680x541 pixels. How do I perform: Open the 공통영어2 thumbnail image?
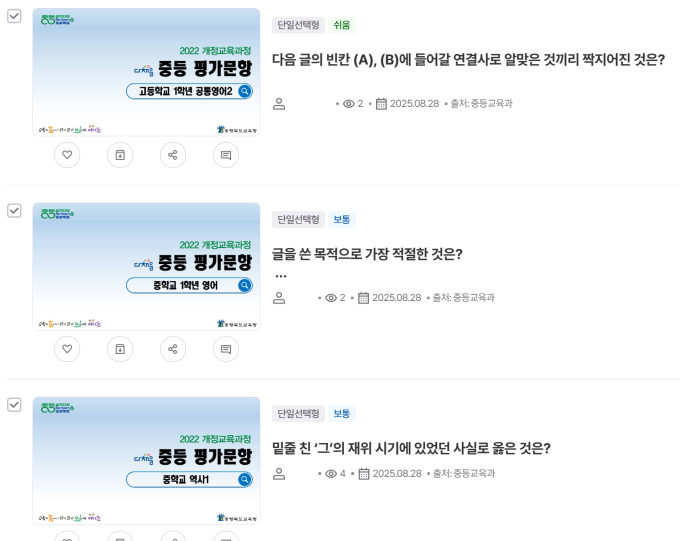(147, 72)
